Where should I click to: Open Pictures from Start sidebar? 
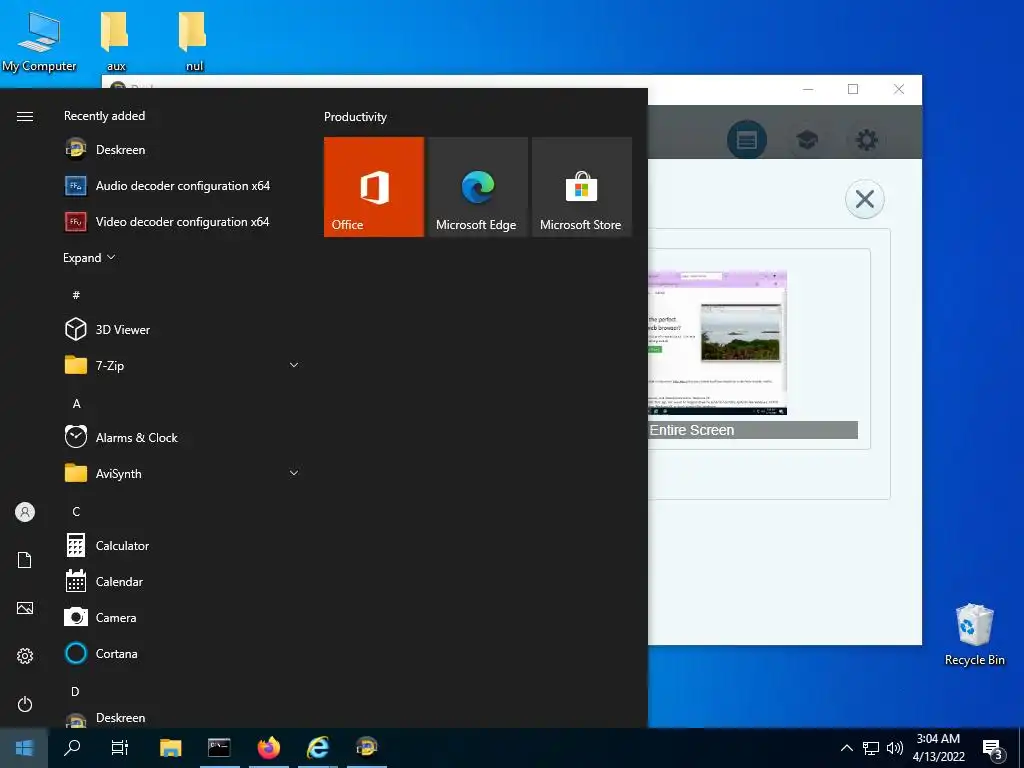(x=25, y=608)
